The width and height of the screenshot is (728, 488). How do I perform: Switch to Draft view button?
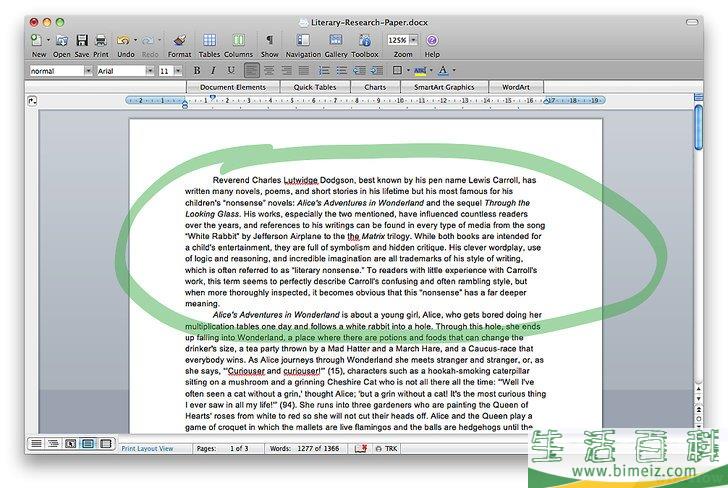[x=36, y=444]
